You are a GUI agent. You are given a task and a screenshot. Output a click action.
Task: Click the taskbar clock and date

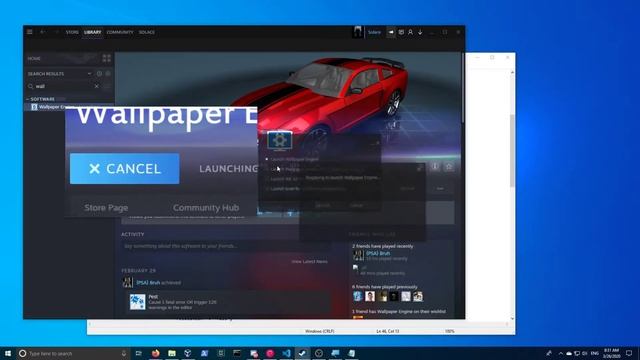tap(611, 353)
